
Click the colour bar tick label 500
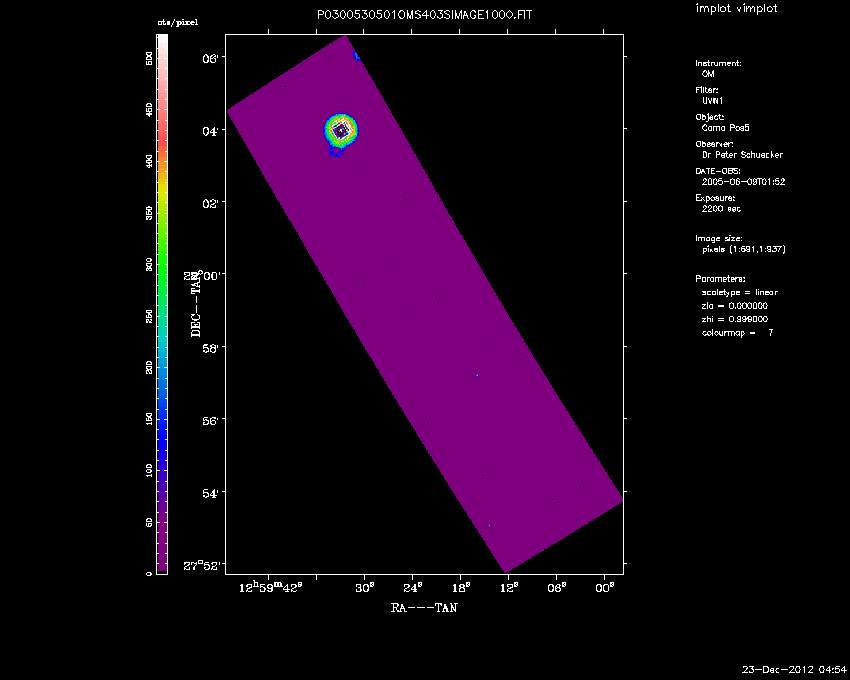149,59
